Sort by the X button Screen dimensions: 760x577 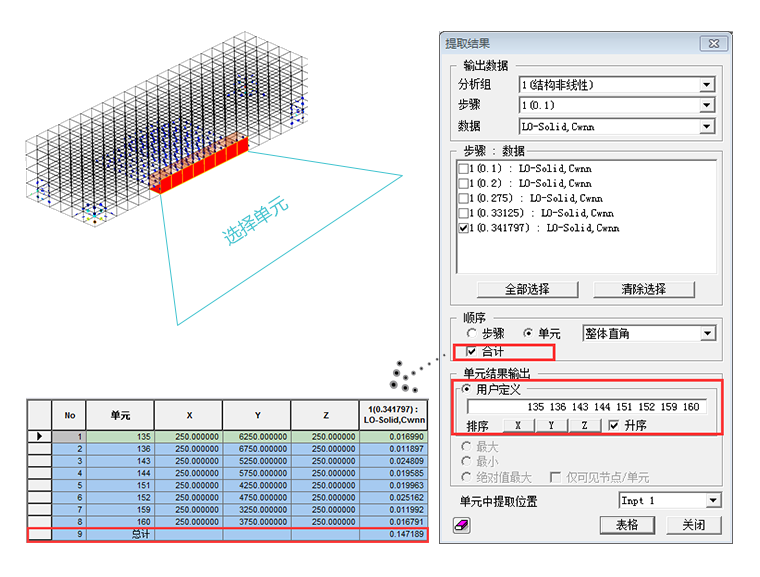[x=518, y=426]
